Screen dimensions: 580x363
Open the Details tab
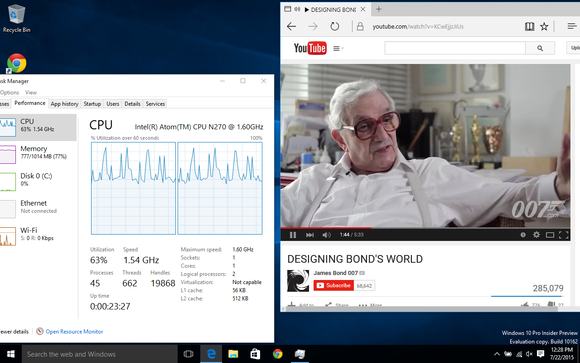point(132,104)
